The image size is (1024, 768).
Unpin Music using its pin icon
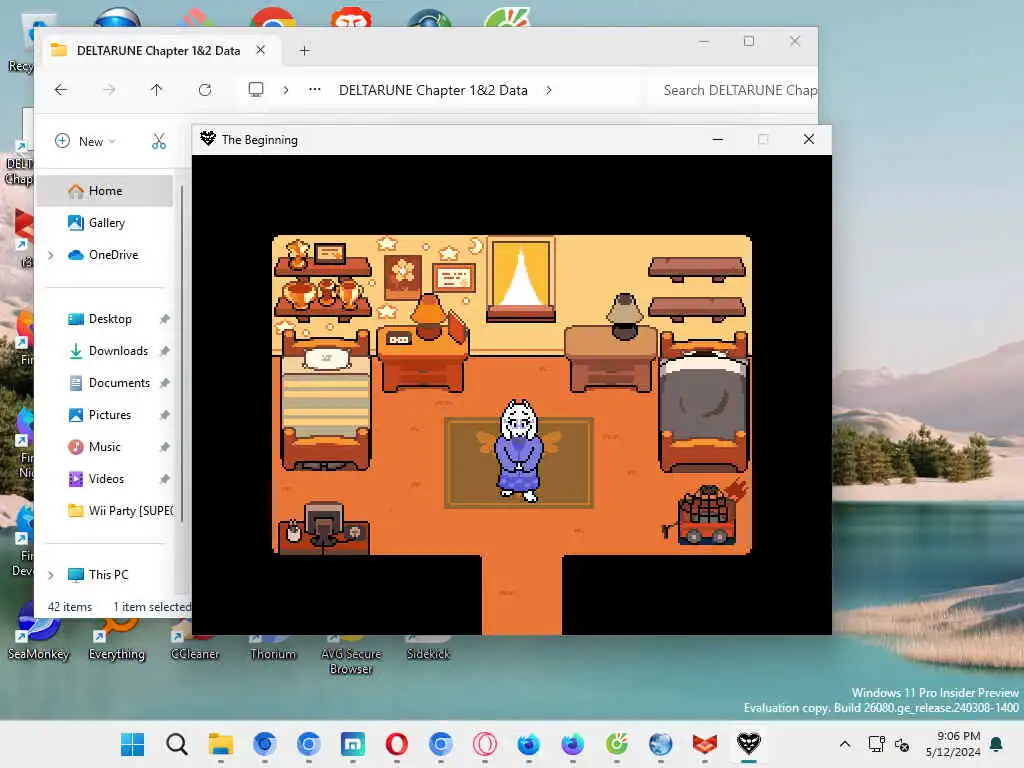click(165, 447)
